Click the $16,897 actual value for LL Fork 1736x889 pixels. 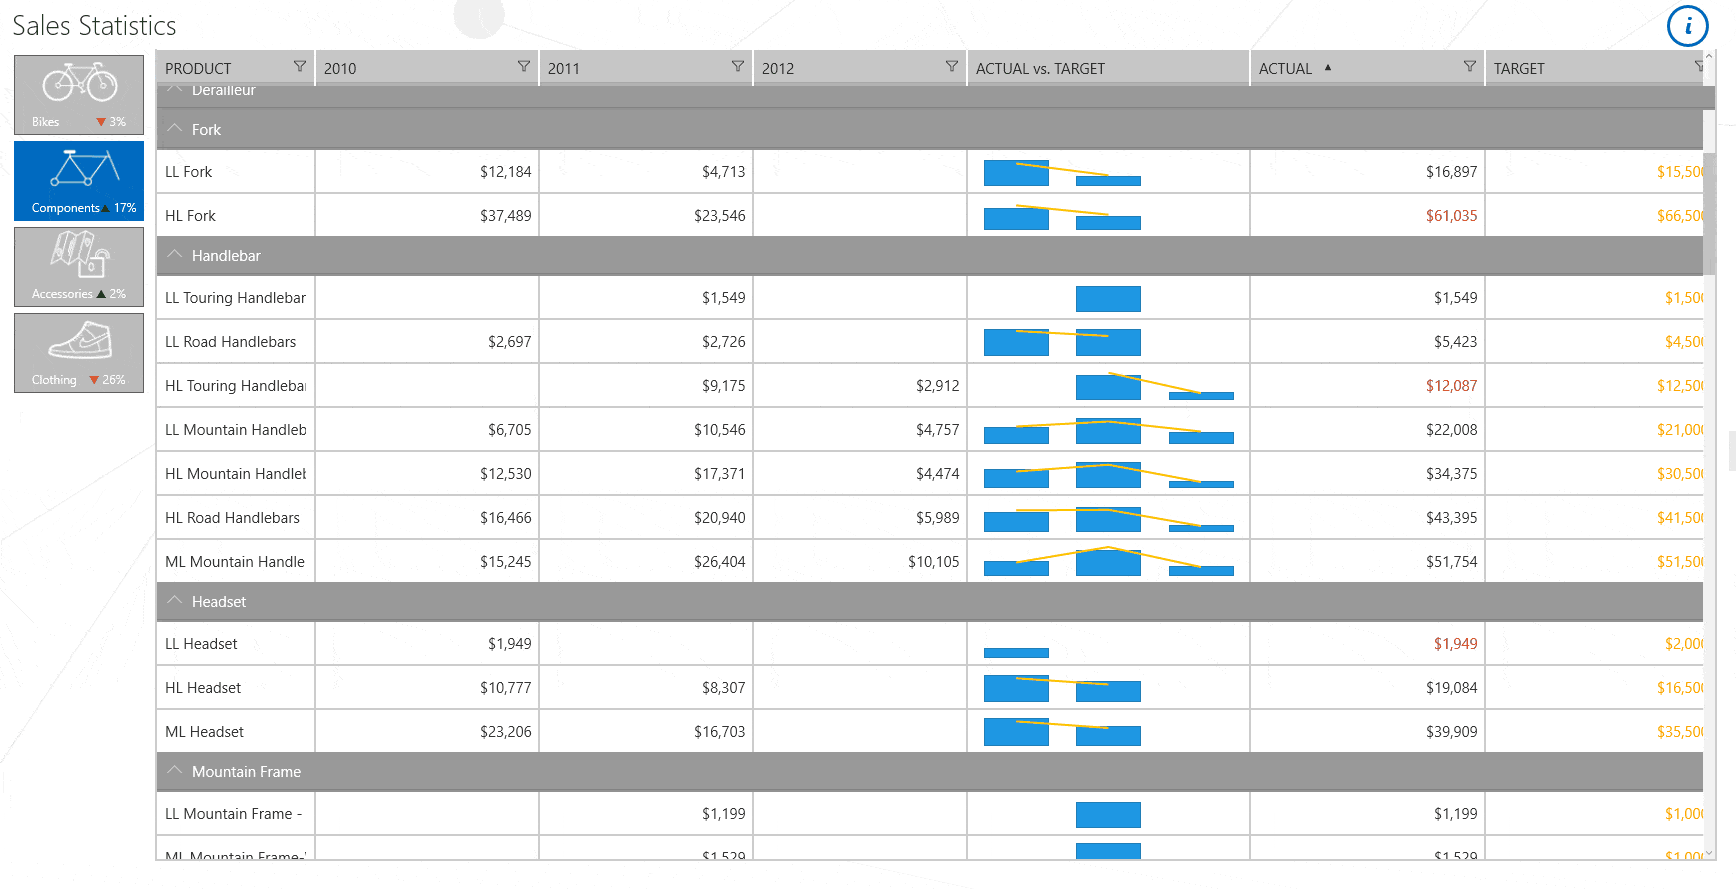(x=1451, y=172)
